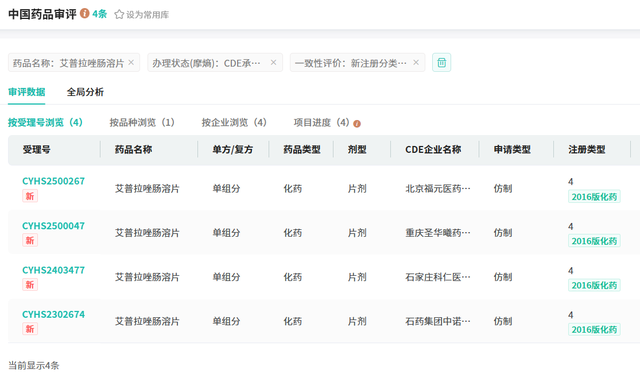640x381 pixels.
Task: Open application record CYHS2500267
Action: pyautogui.click(x=53, y=181)
